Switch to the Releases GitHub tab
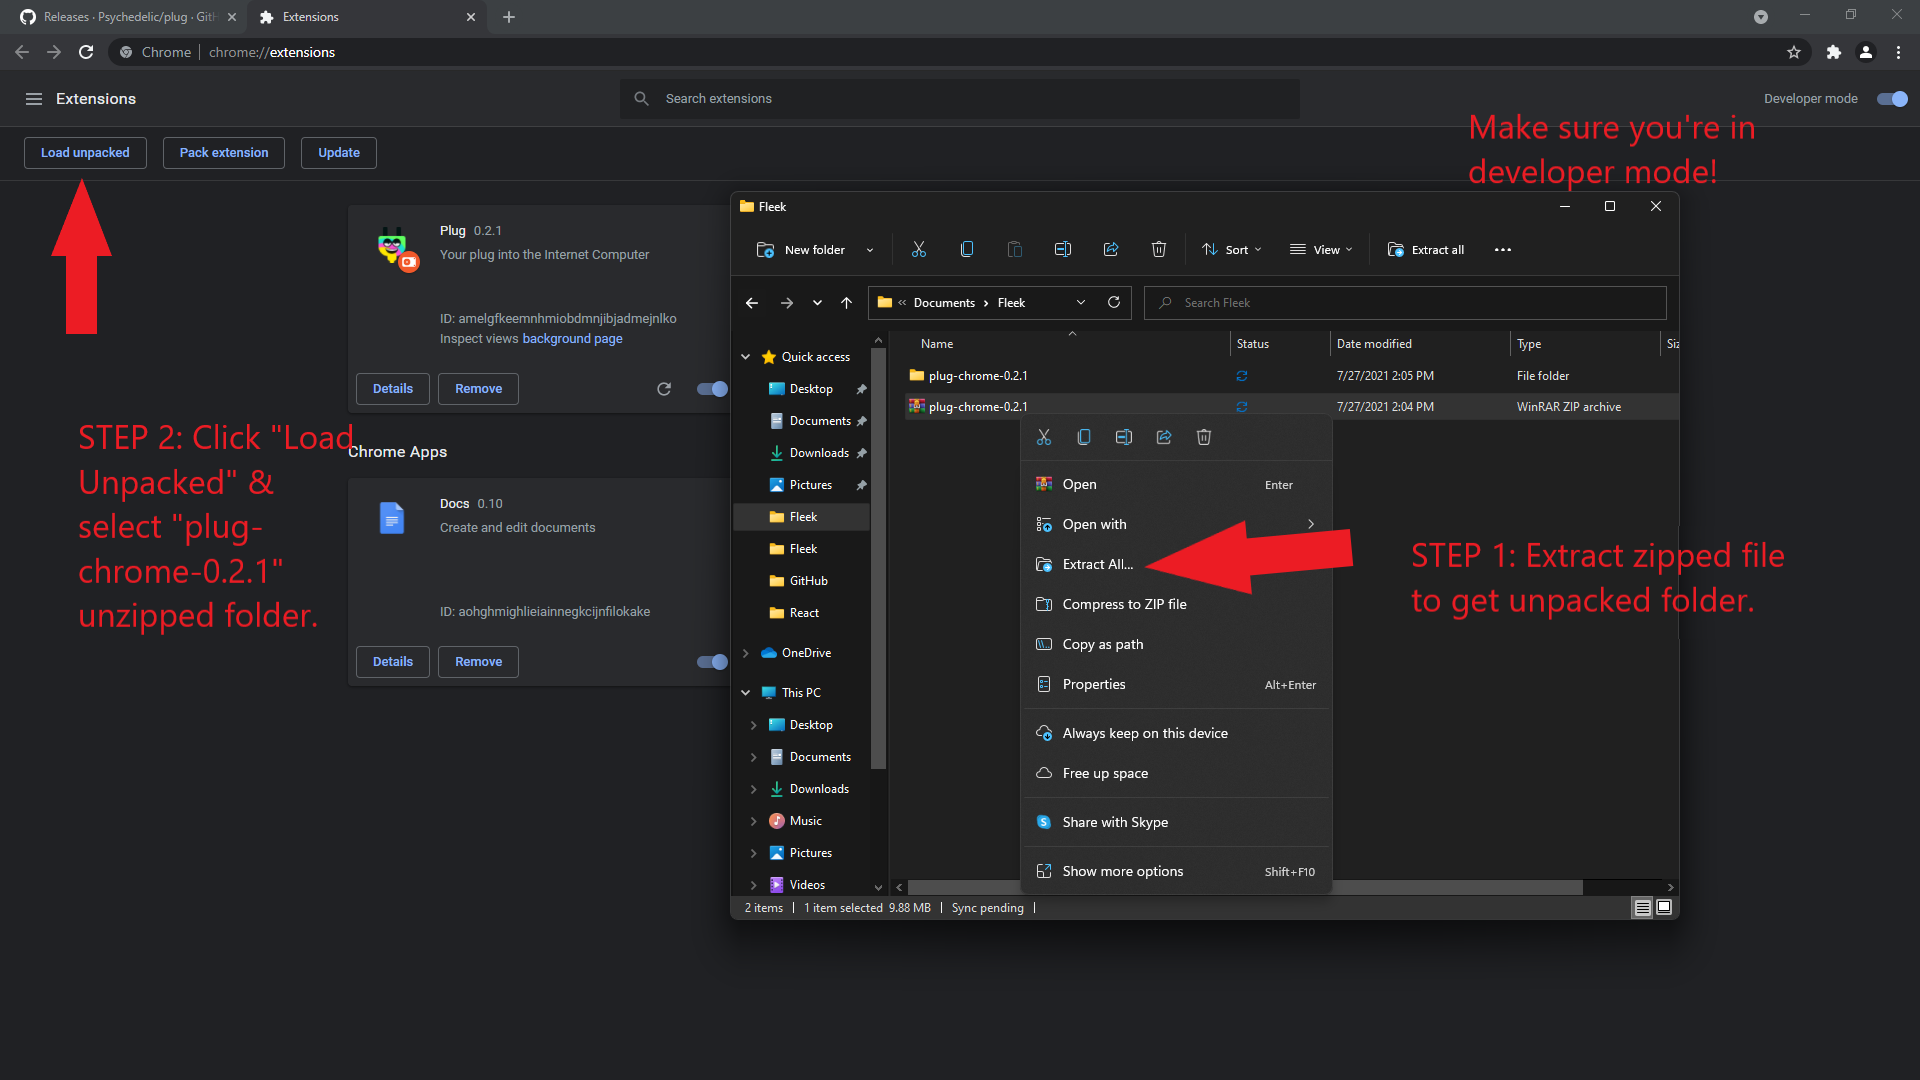Image resolution: width=1920 pixels, height=1080 pixels. click(127, 17)
